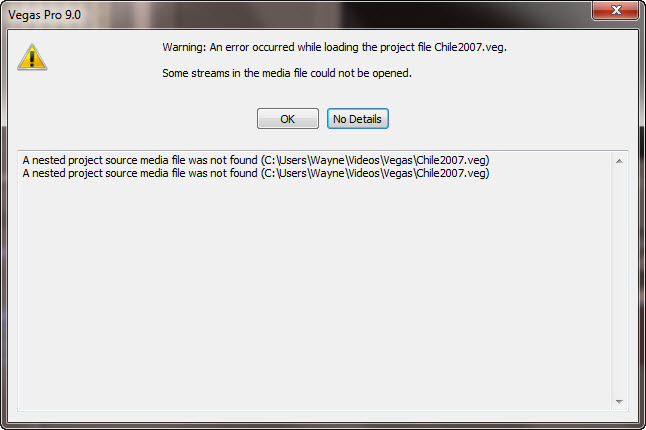Viewport: 646px width, 430px height.
Task: Close the Vegas Pro 9.0 dialog
Action: (616, 10)
